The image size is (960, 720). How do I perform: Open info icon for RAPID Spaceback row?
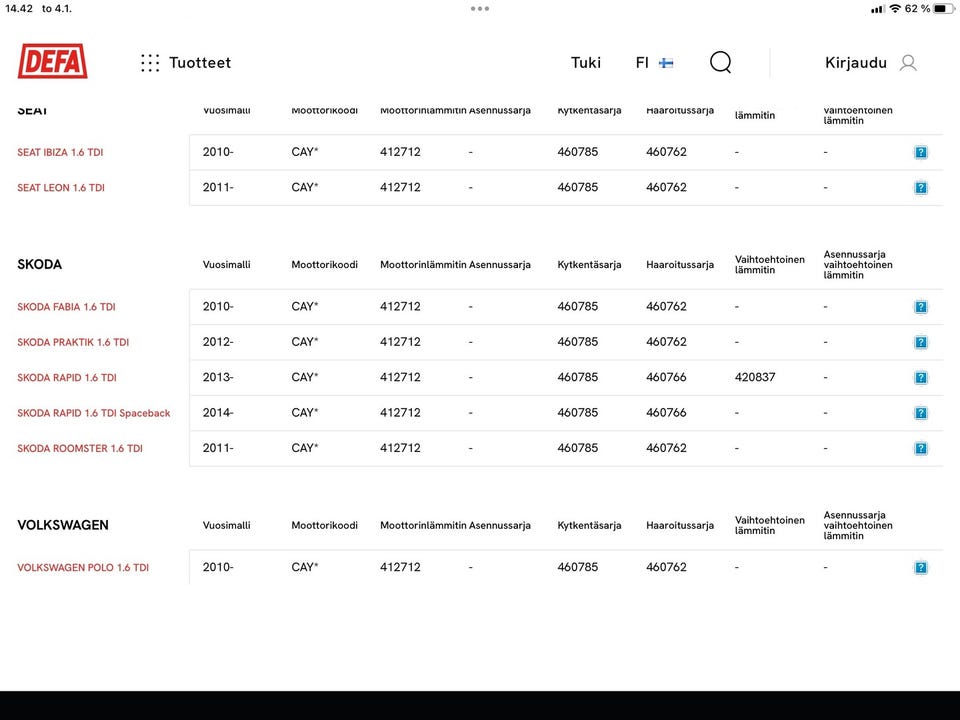[x=921, y=413]
